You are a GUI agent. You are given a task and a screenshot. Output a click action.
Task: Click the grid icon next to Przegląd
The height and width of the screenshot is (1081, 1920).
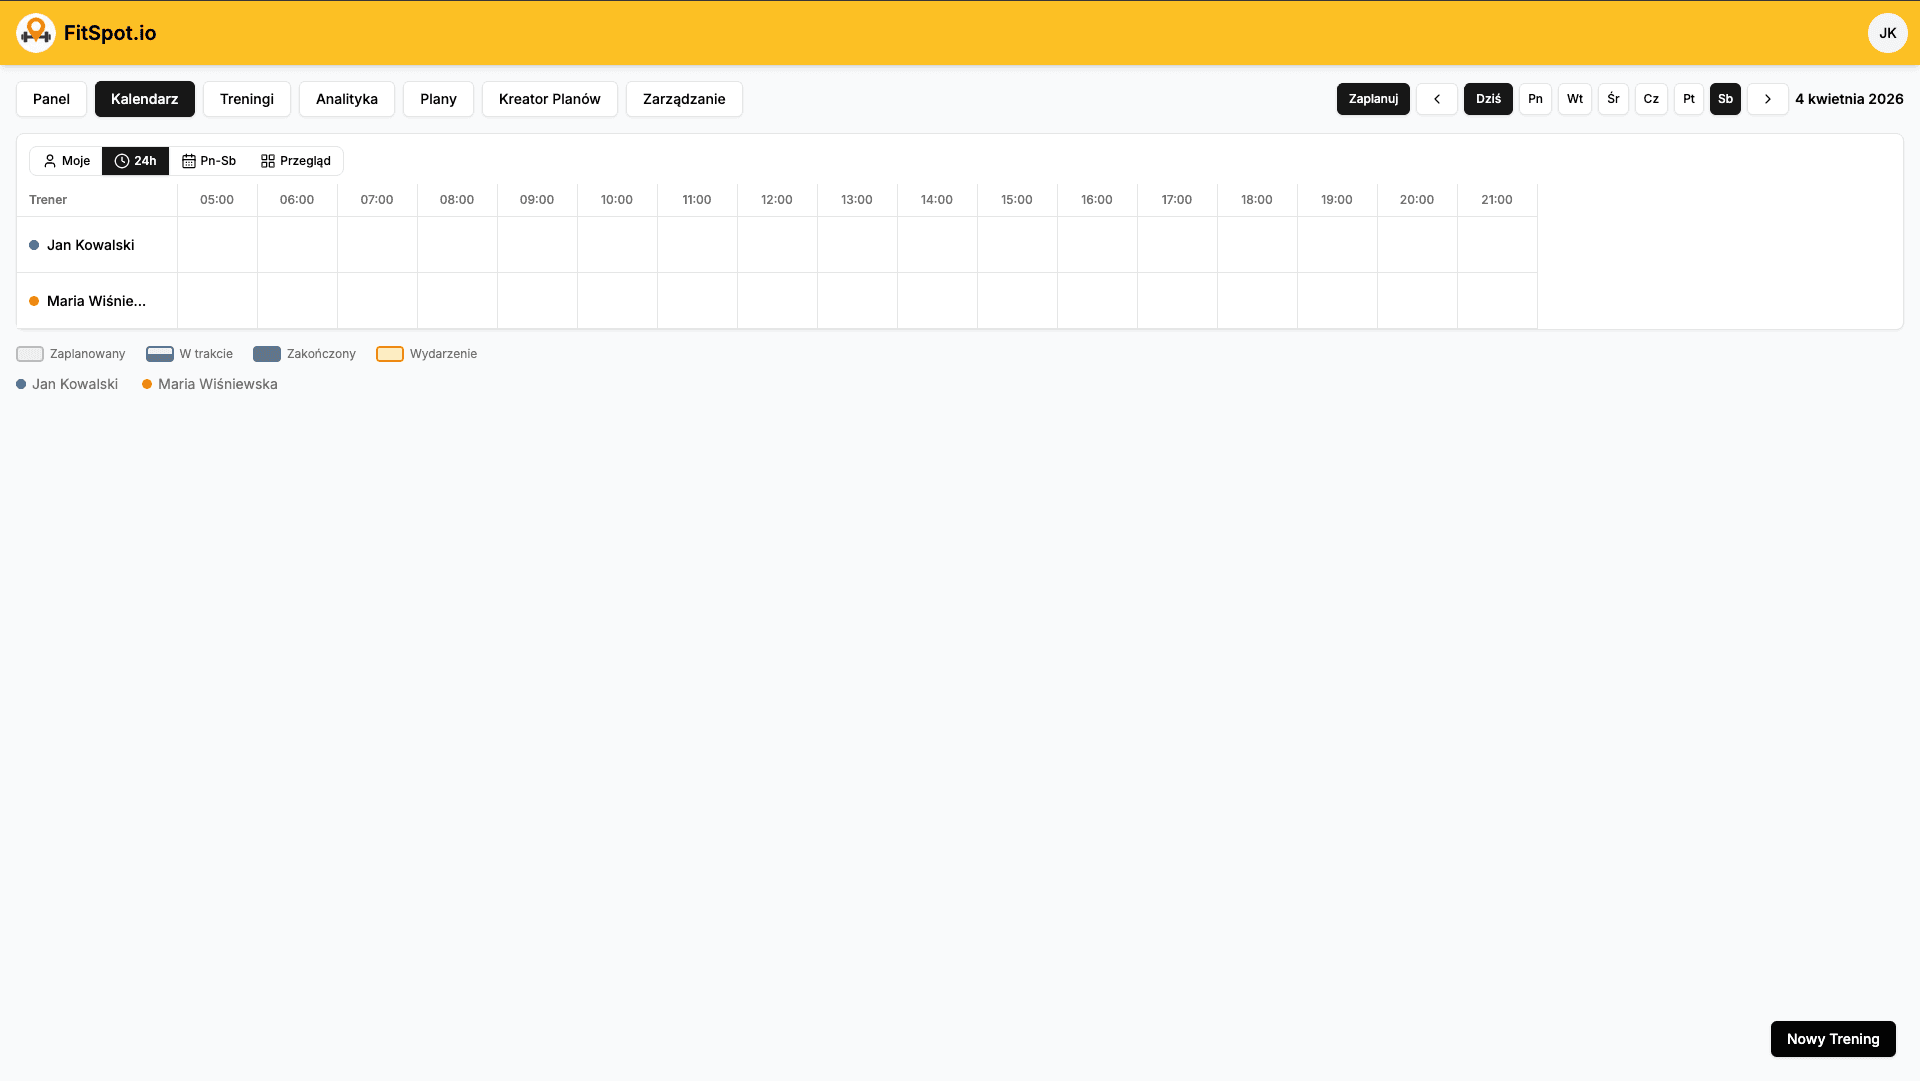[267, 160]
